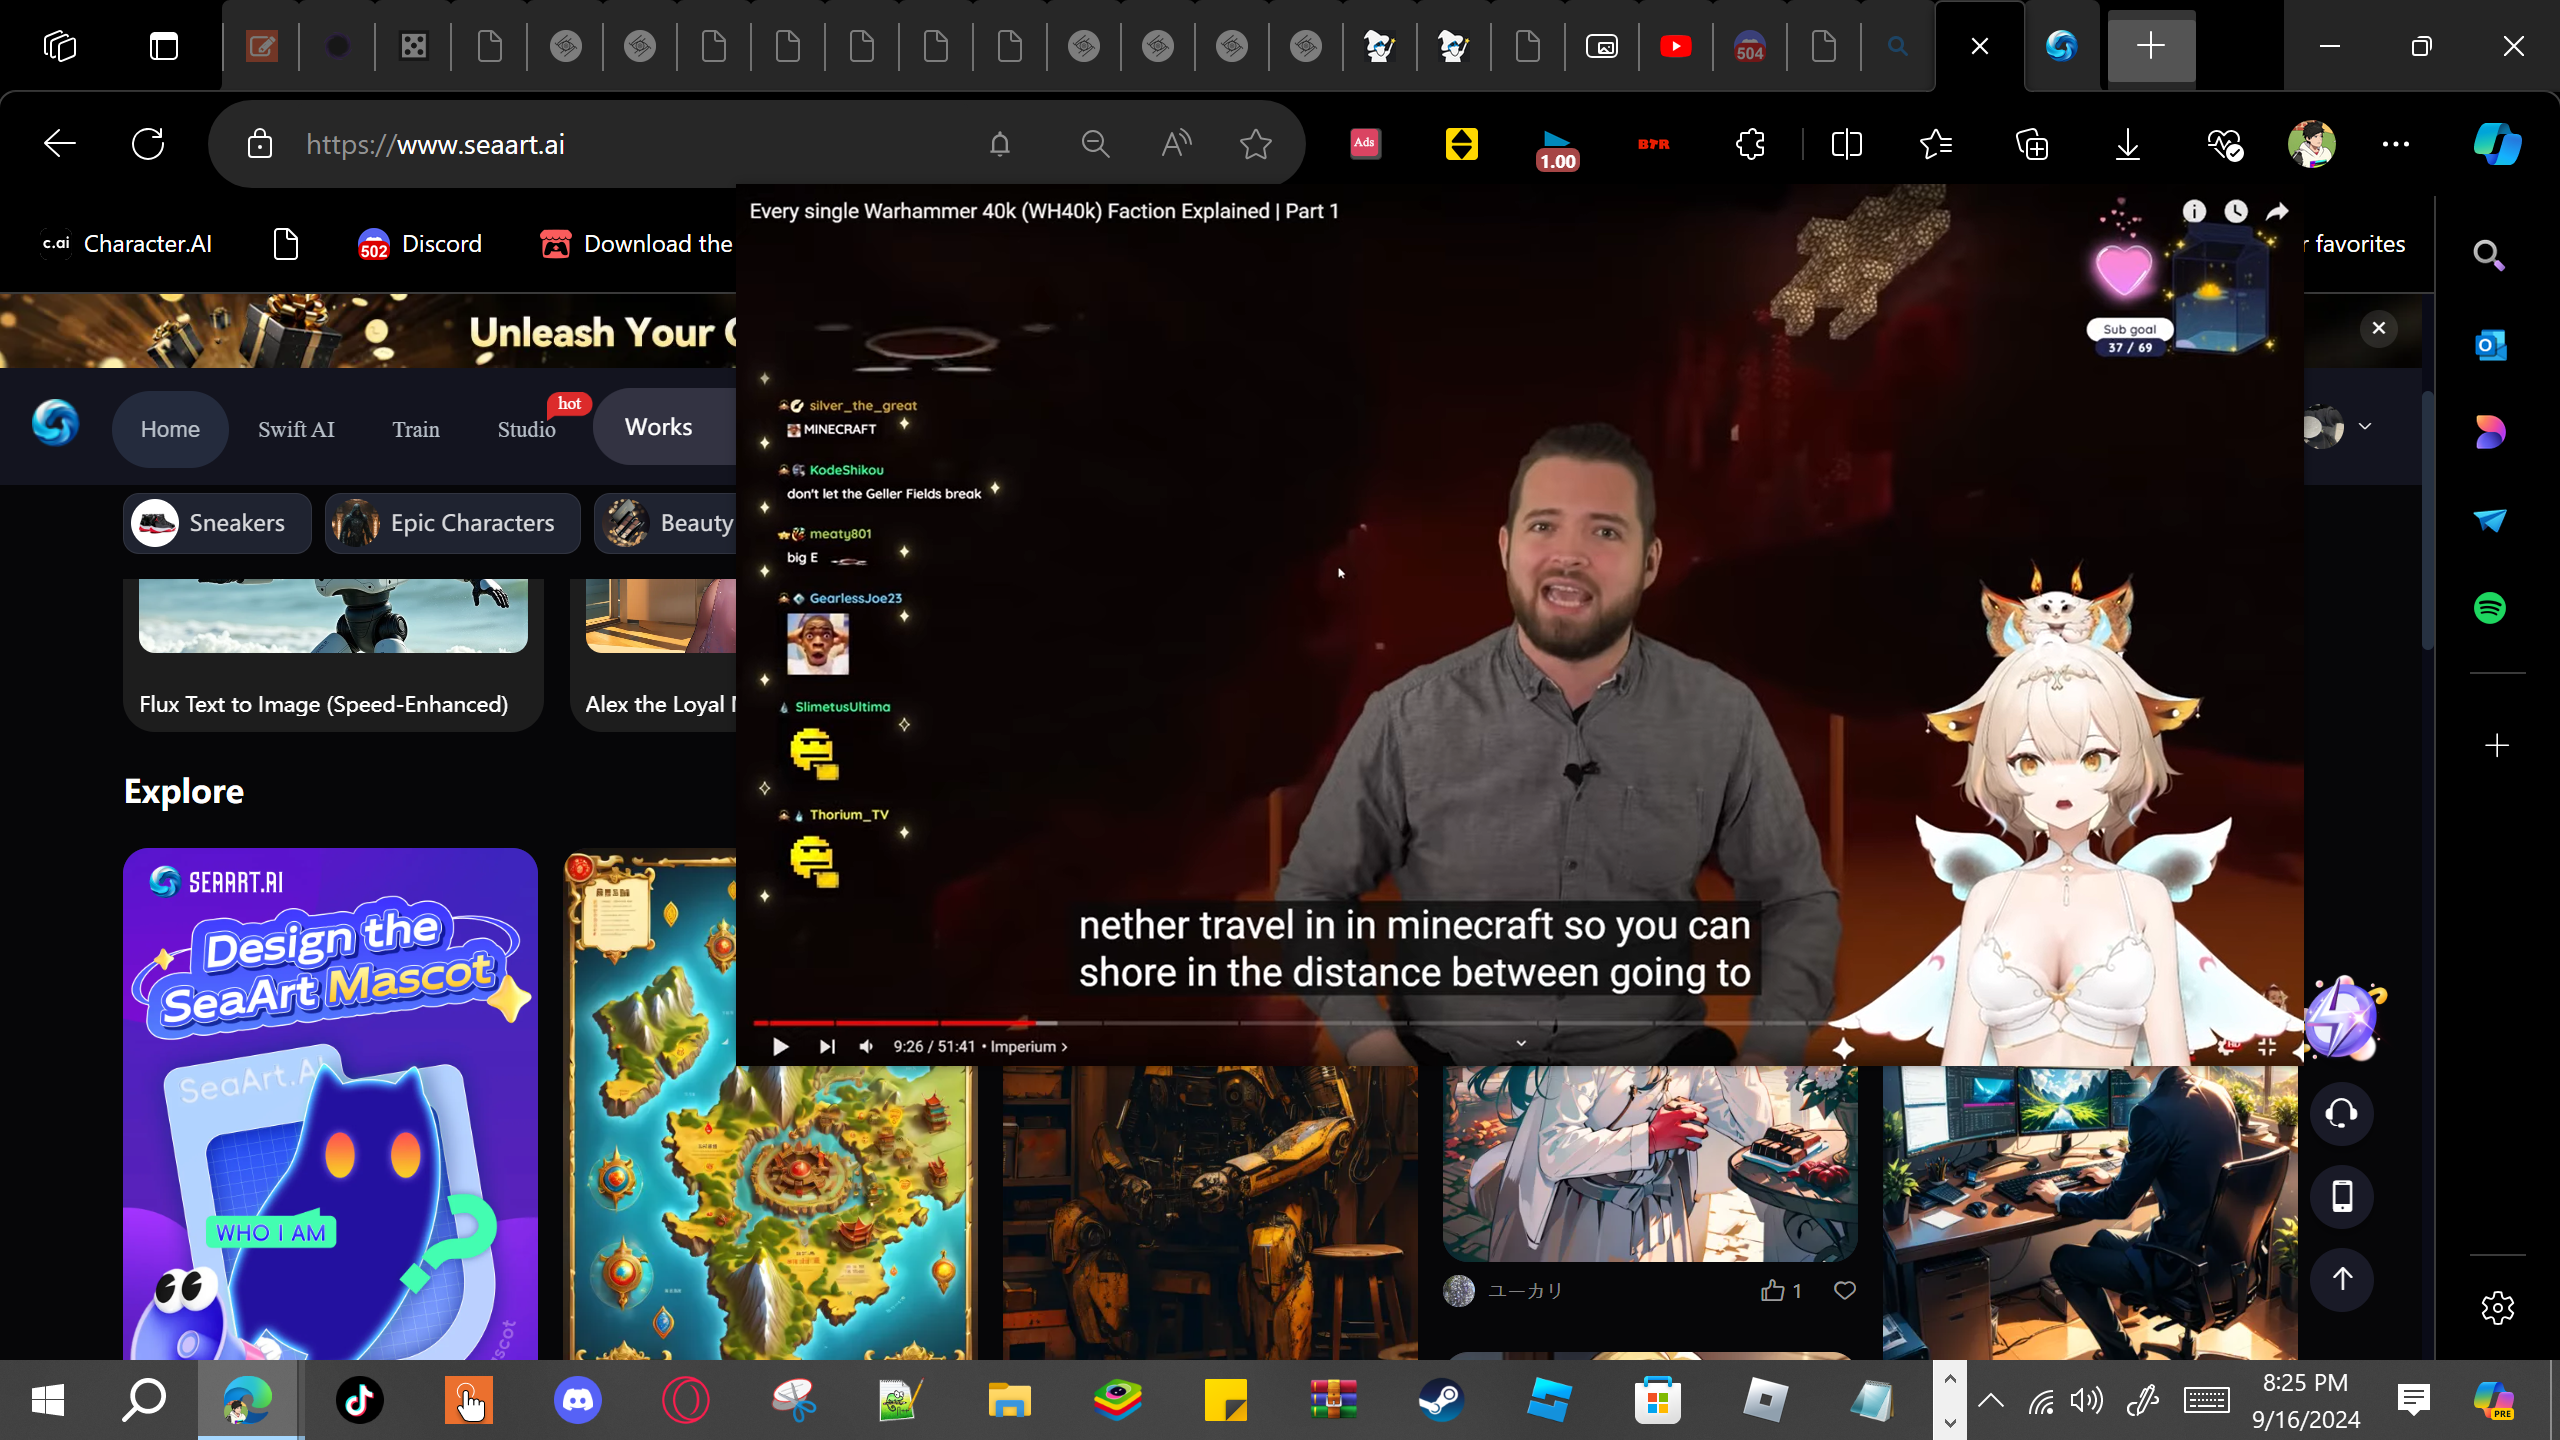Switch to the YouTube tab
The width and height of the screenshot is (2560, 1440).
tap(1676, 46)
